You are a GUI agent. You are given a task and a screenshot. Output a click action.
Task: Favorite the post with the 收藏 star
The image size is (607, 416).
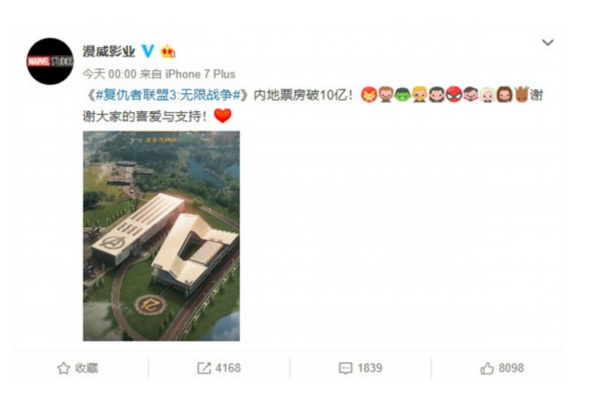pos(78,368)
